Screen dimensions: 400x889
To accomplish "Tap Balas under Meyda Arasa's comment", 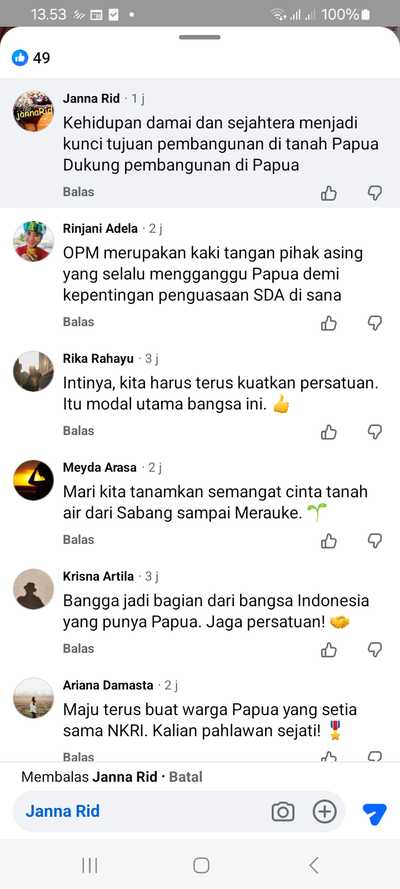I will tap(79, 539).
